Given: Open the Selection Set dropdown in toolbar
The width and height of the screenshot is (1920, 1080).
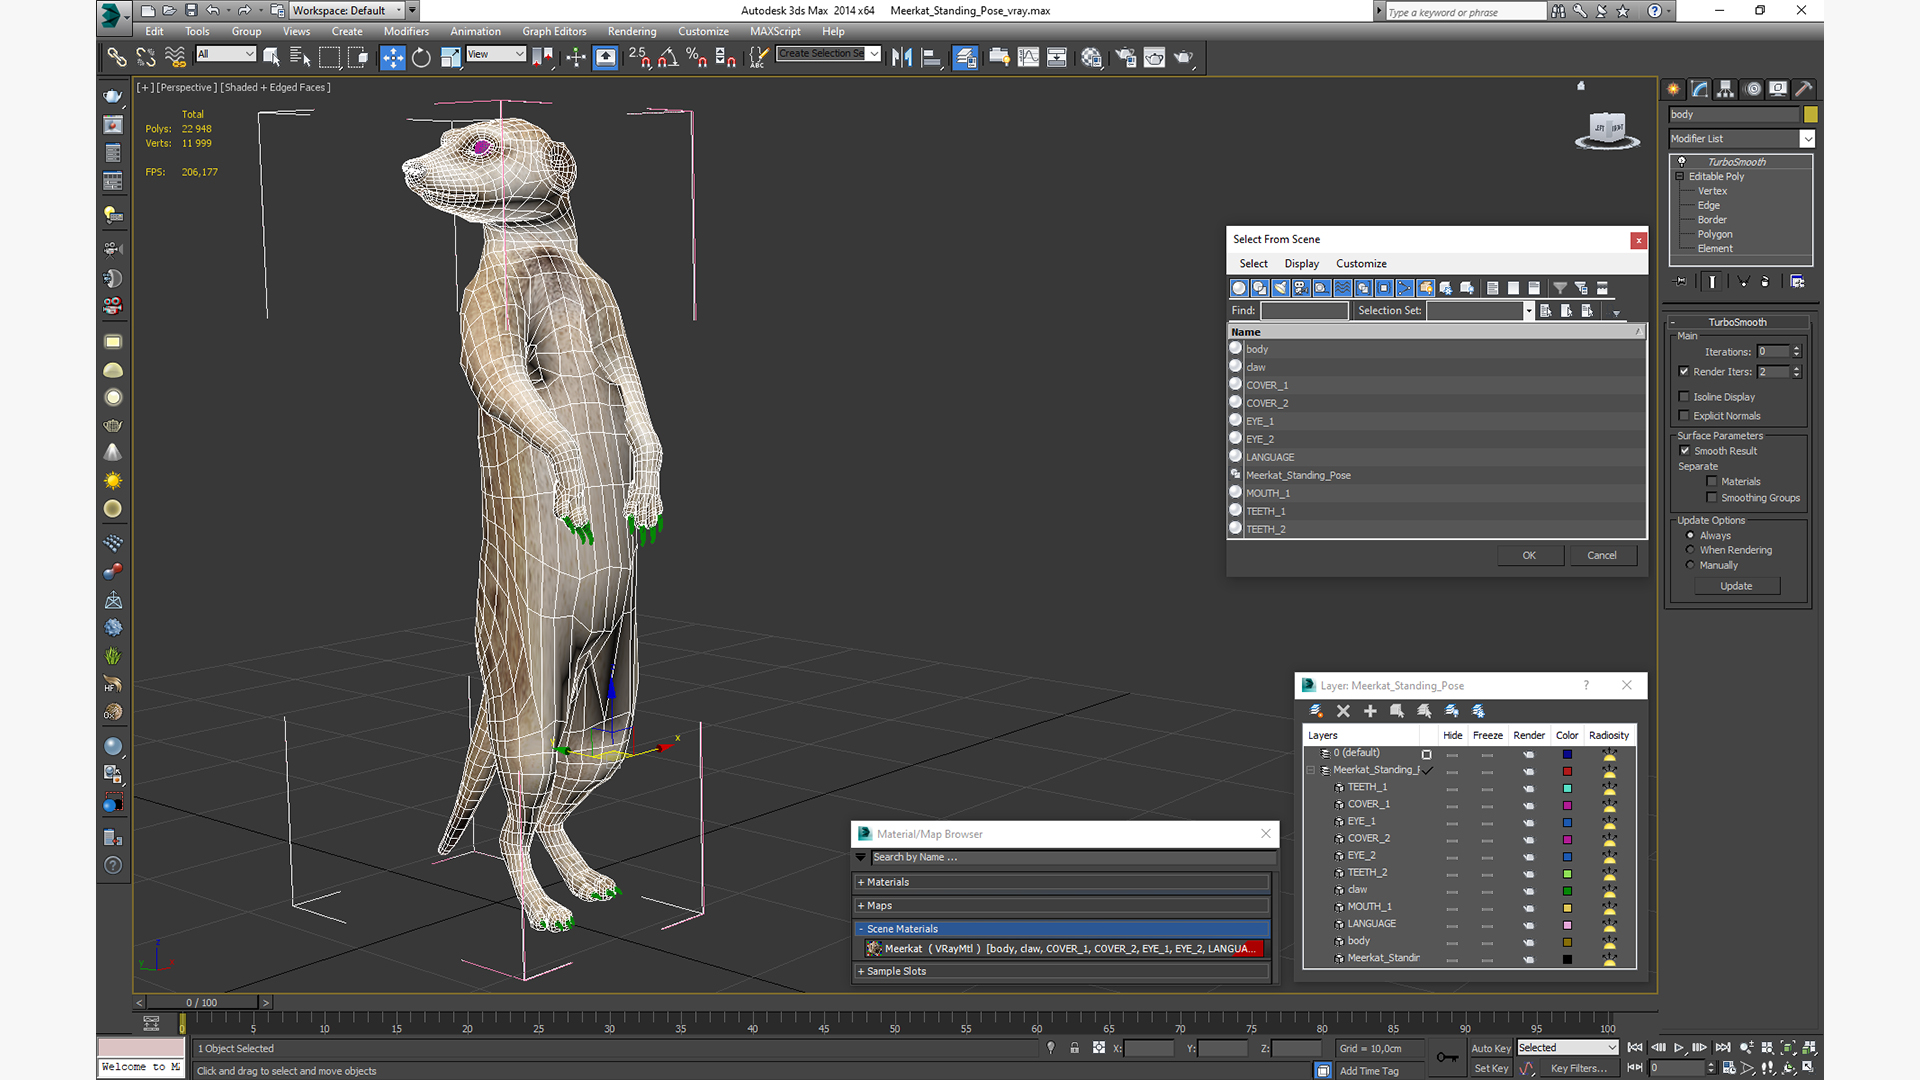Looking at the screenshot, I should coord(870,53).
